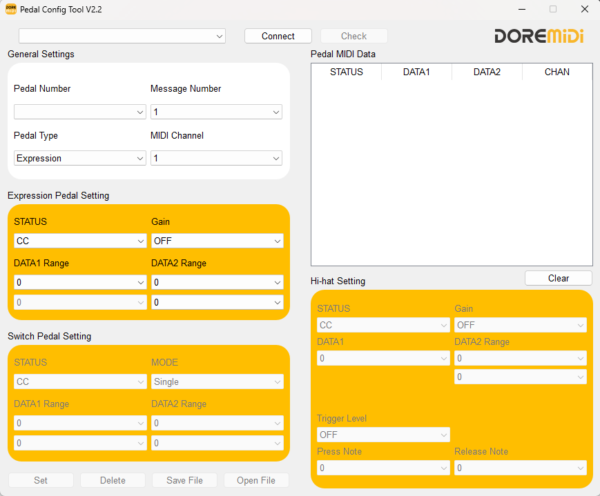Open Hi-hat DATA1 dropdown
The image size is (600, 496).
[383, 358]
